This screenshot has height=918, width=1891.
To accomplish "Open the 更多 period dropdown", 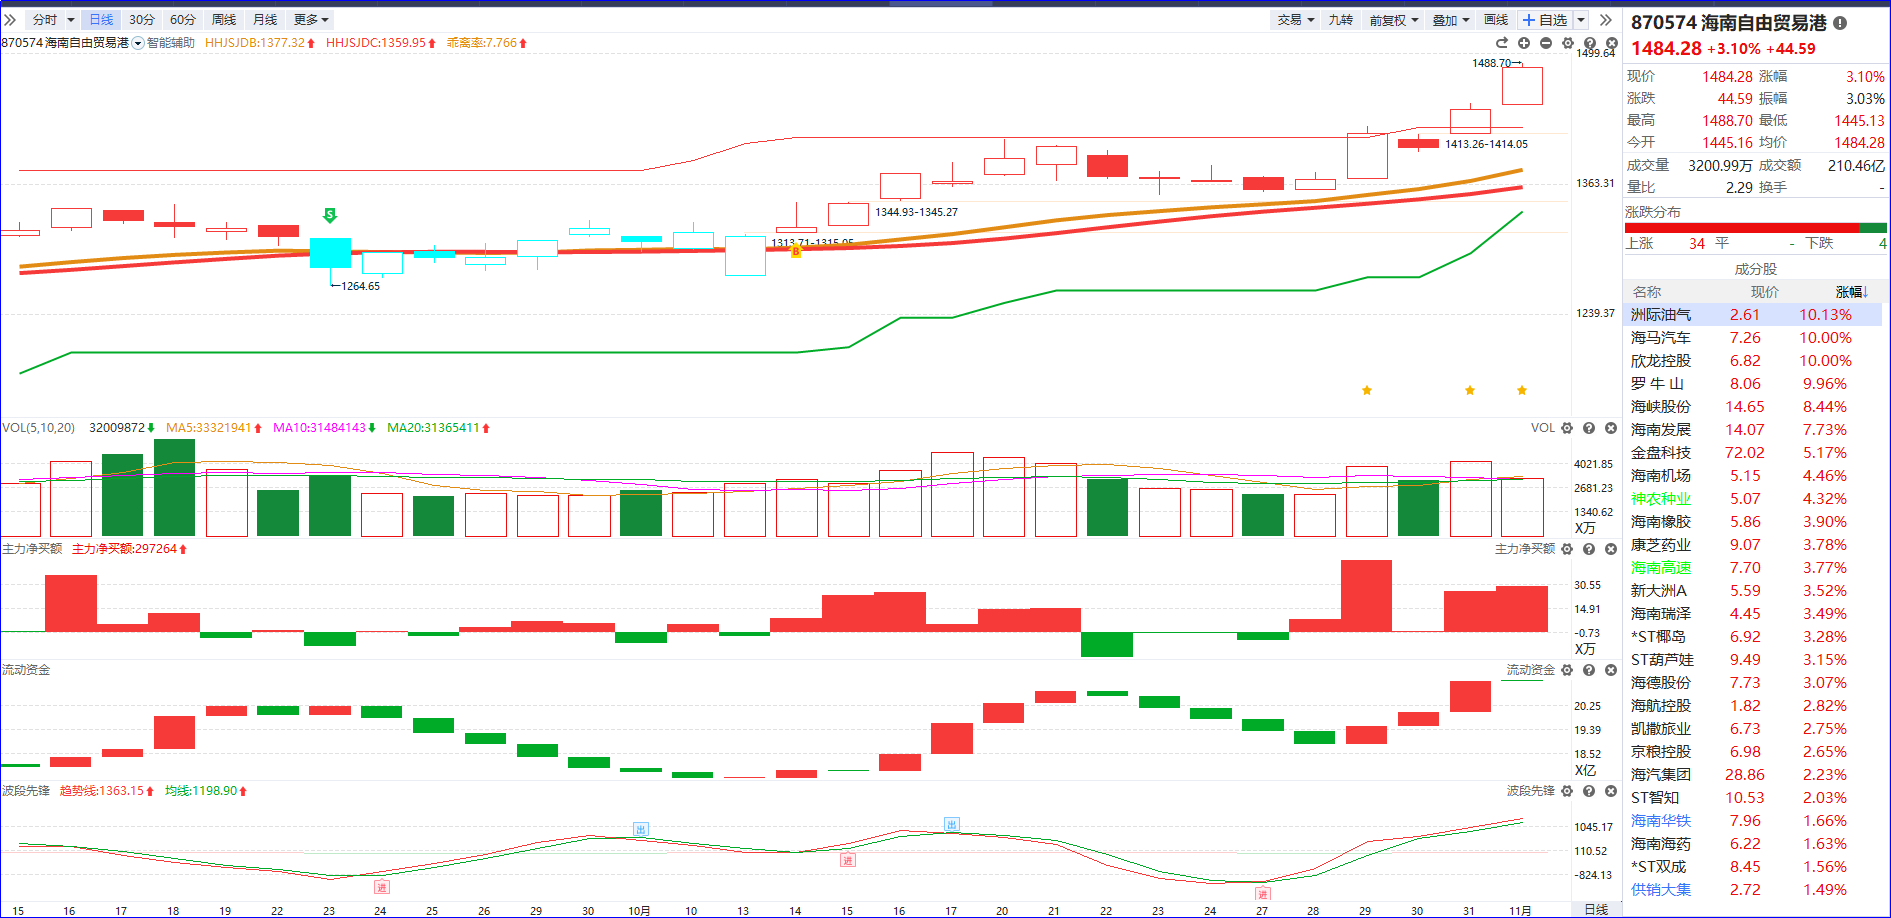I will pos(311,20).
